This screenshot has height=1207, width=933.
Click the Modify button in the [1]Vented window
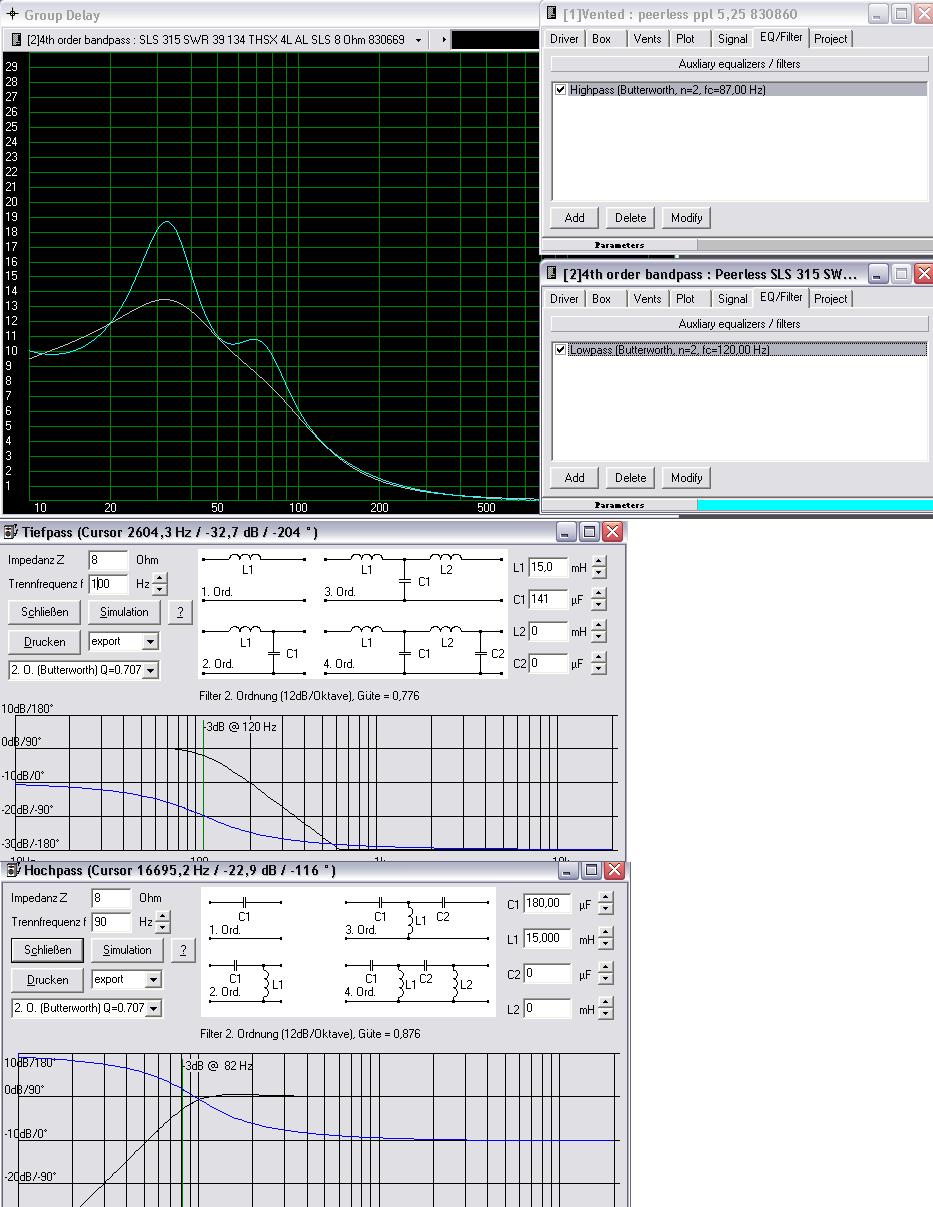[687, 218]
